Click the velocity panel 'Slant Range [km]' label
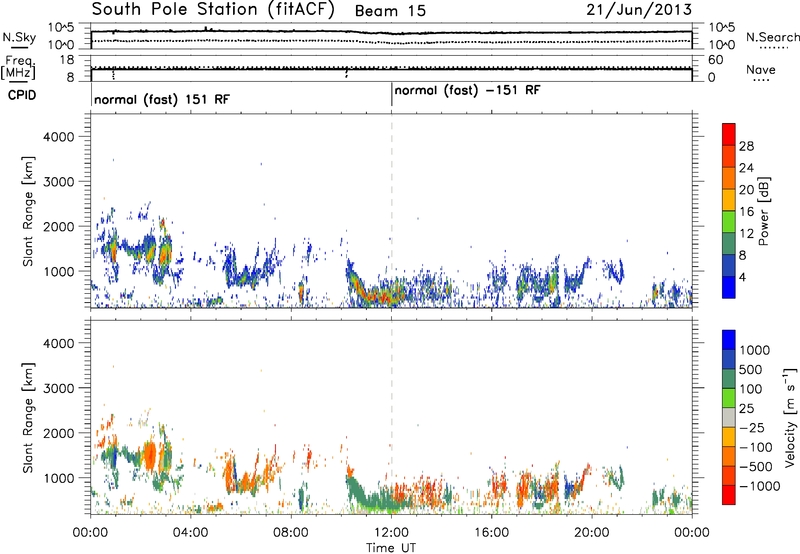The width and height of the screenshot is (800, 554). tap(28, 418)
